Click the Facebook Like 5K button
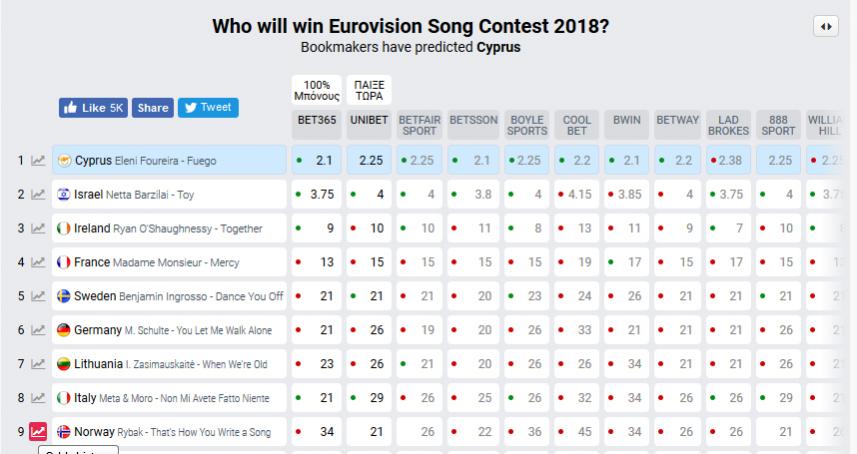The image size is (857, 454). [93, 108]
